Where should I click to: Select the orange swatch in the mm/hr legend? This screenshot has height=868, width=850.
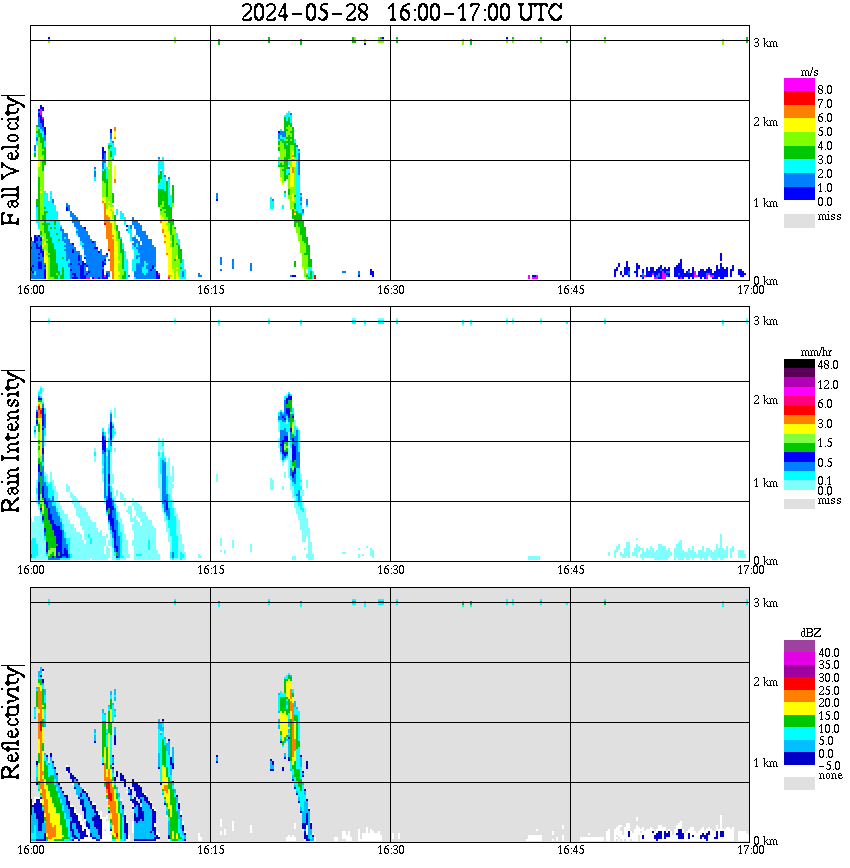[799, 420]
